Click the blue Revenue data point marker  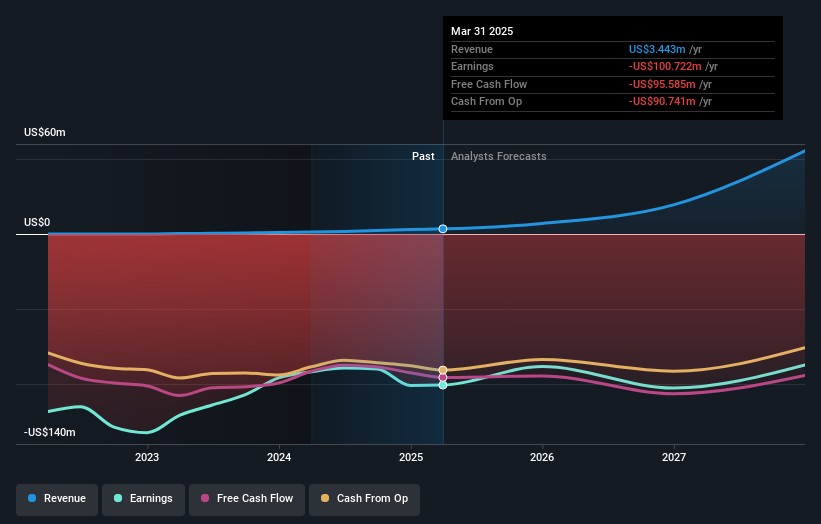[443, 229]
